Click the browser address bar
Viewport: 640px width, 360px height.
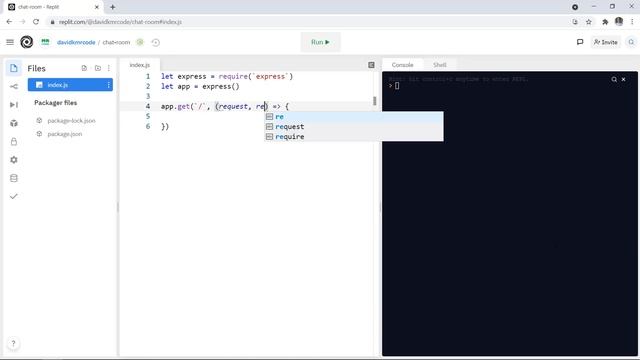306,22
